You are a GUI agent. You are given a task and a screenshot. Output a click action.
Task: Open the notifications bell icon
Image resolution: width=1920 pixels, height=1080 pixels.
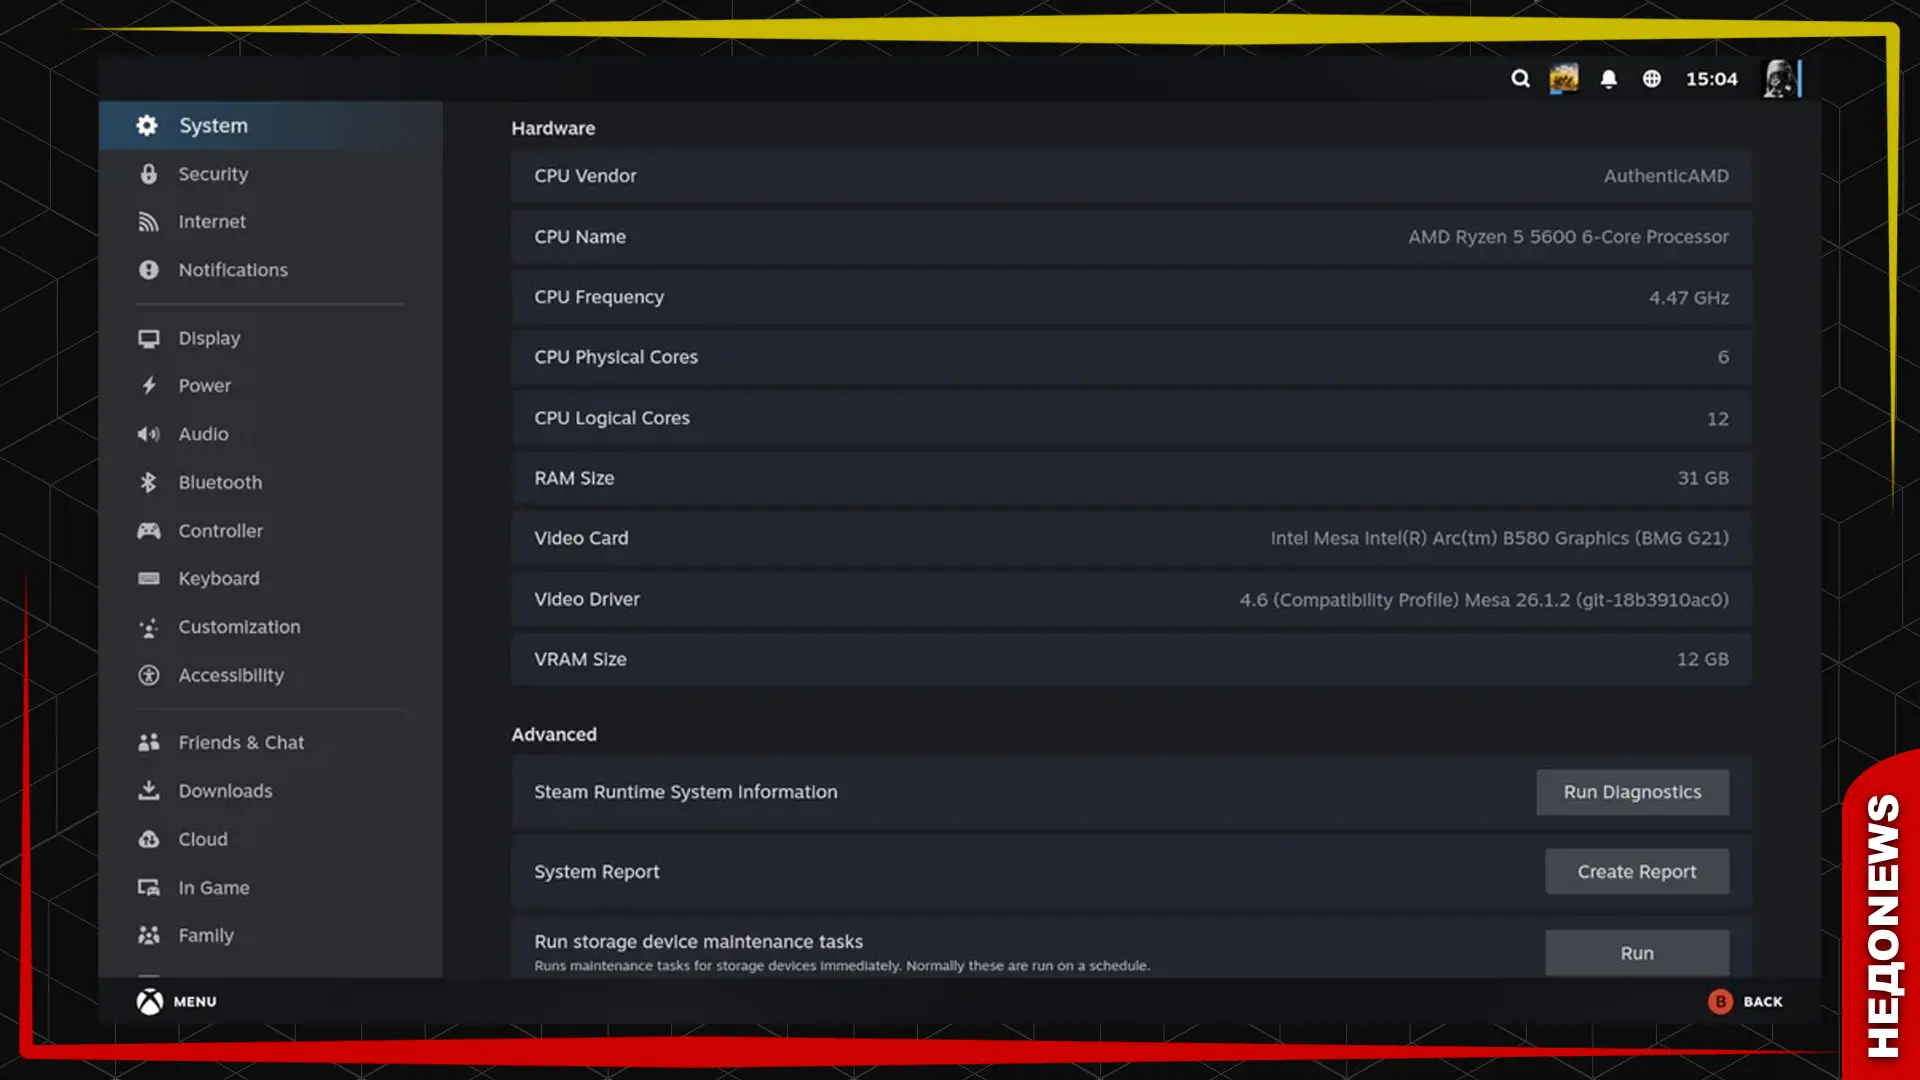coord(1608,79)
